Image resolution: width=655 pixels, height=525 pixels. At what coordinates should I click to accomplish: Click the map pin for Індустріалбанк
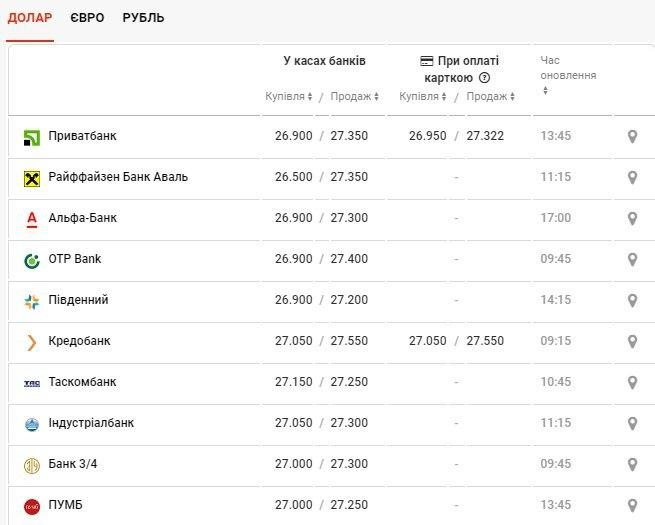pos(632,423)
